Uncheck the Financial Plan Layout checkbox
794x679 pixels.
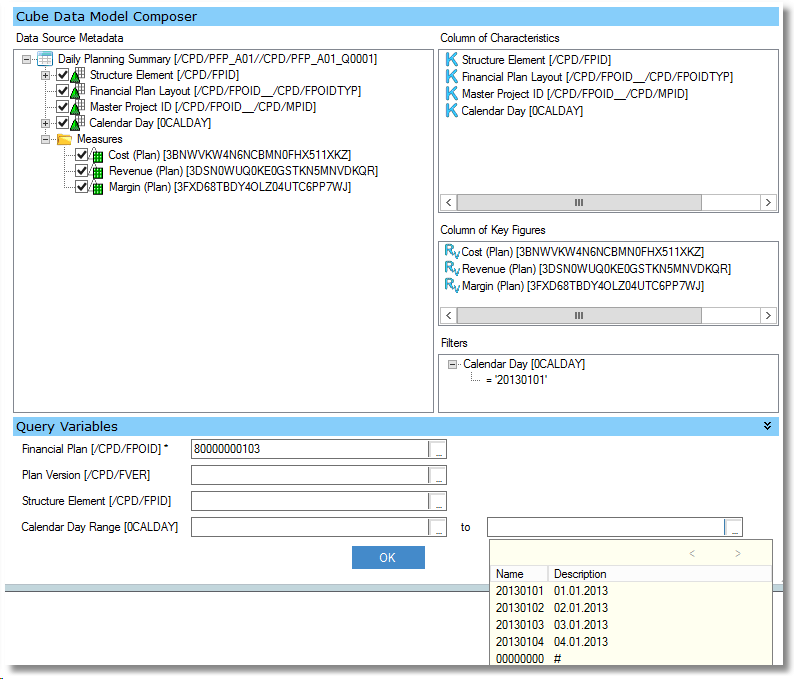click(62, 91)
